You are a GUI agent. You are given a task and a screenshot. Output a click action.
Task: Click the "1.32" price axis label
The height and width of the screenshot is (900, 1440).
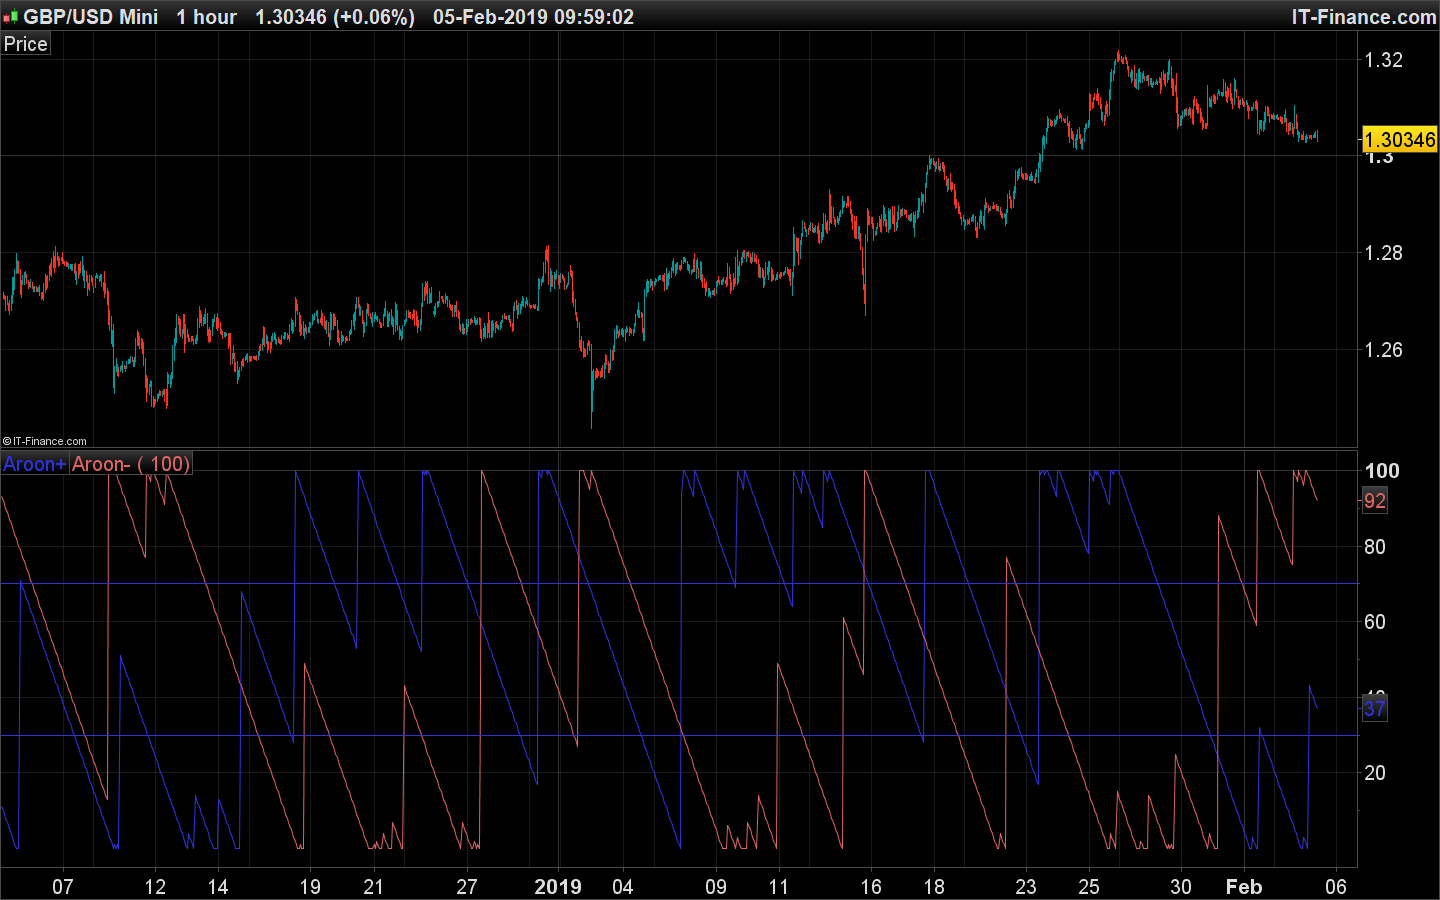[1384, 60]
